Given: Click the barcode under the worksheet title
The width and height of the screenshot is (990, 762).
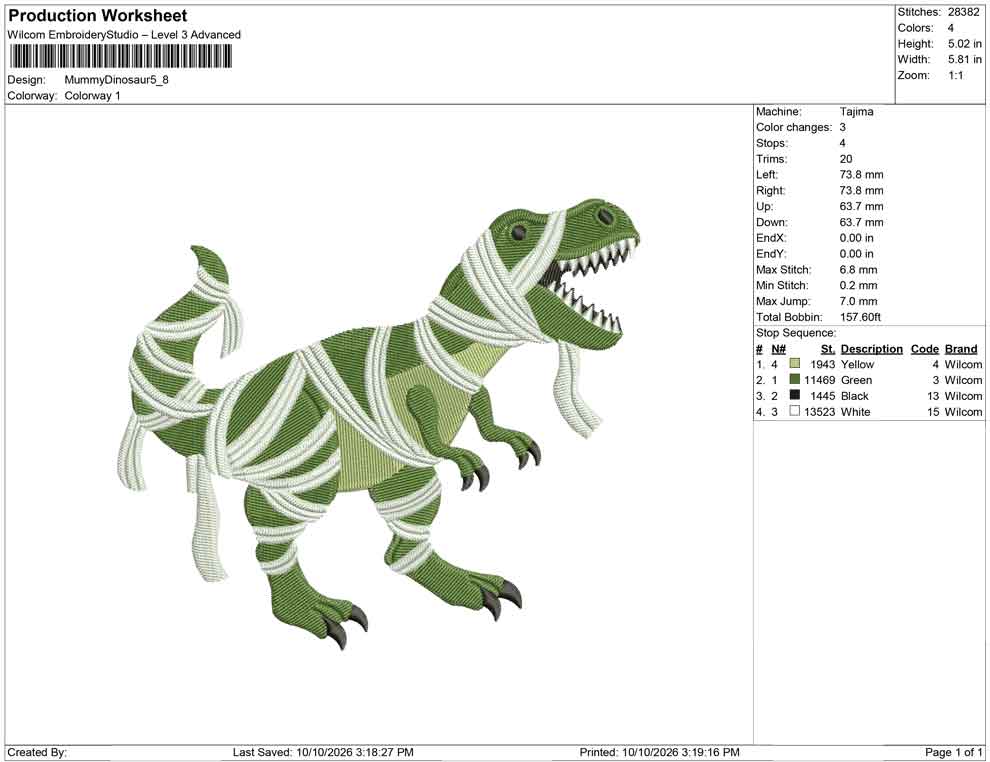Looking at the screenshot, I should click(121, 56).
